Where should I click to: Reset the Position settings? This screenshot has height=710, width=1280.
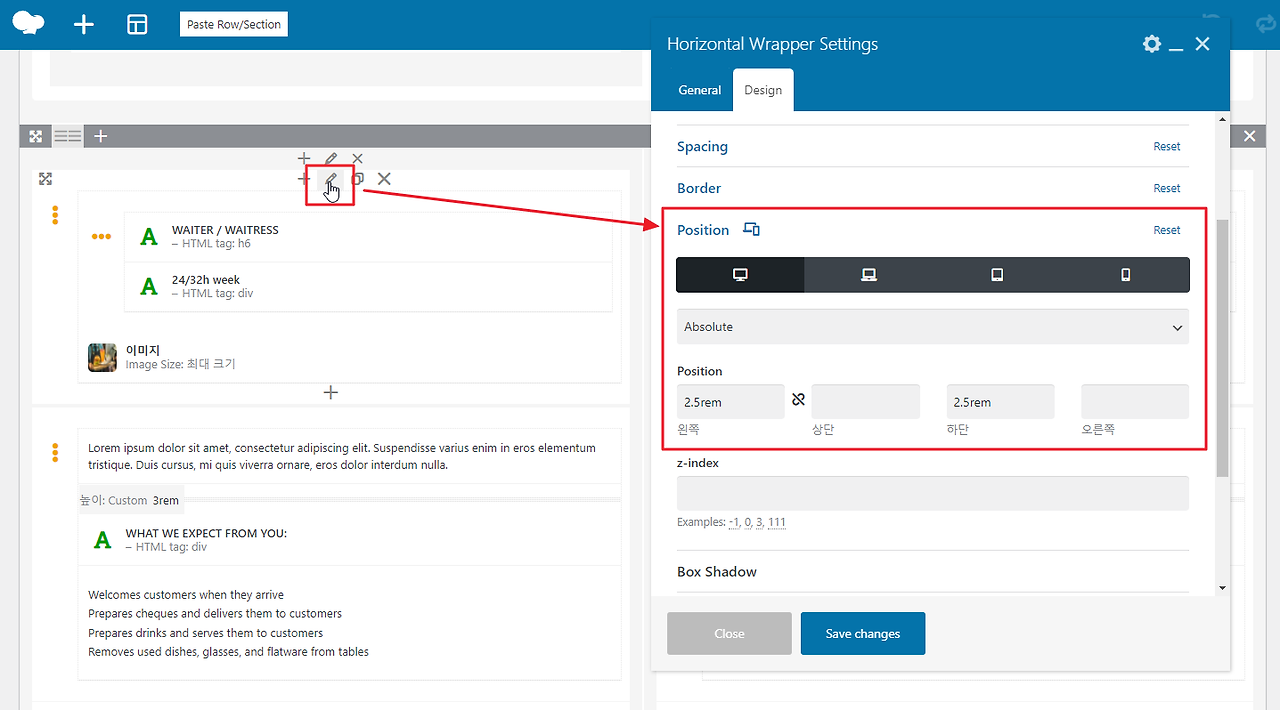pyautogui.click(x=1167, y=230)
